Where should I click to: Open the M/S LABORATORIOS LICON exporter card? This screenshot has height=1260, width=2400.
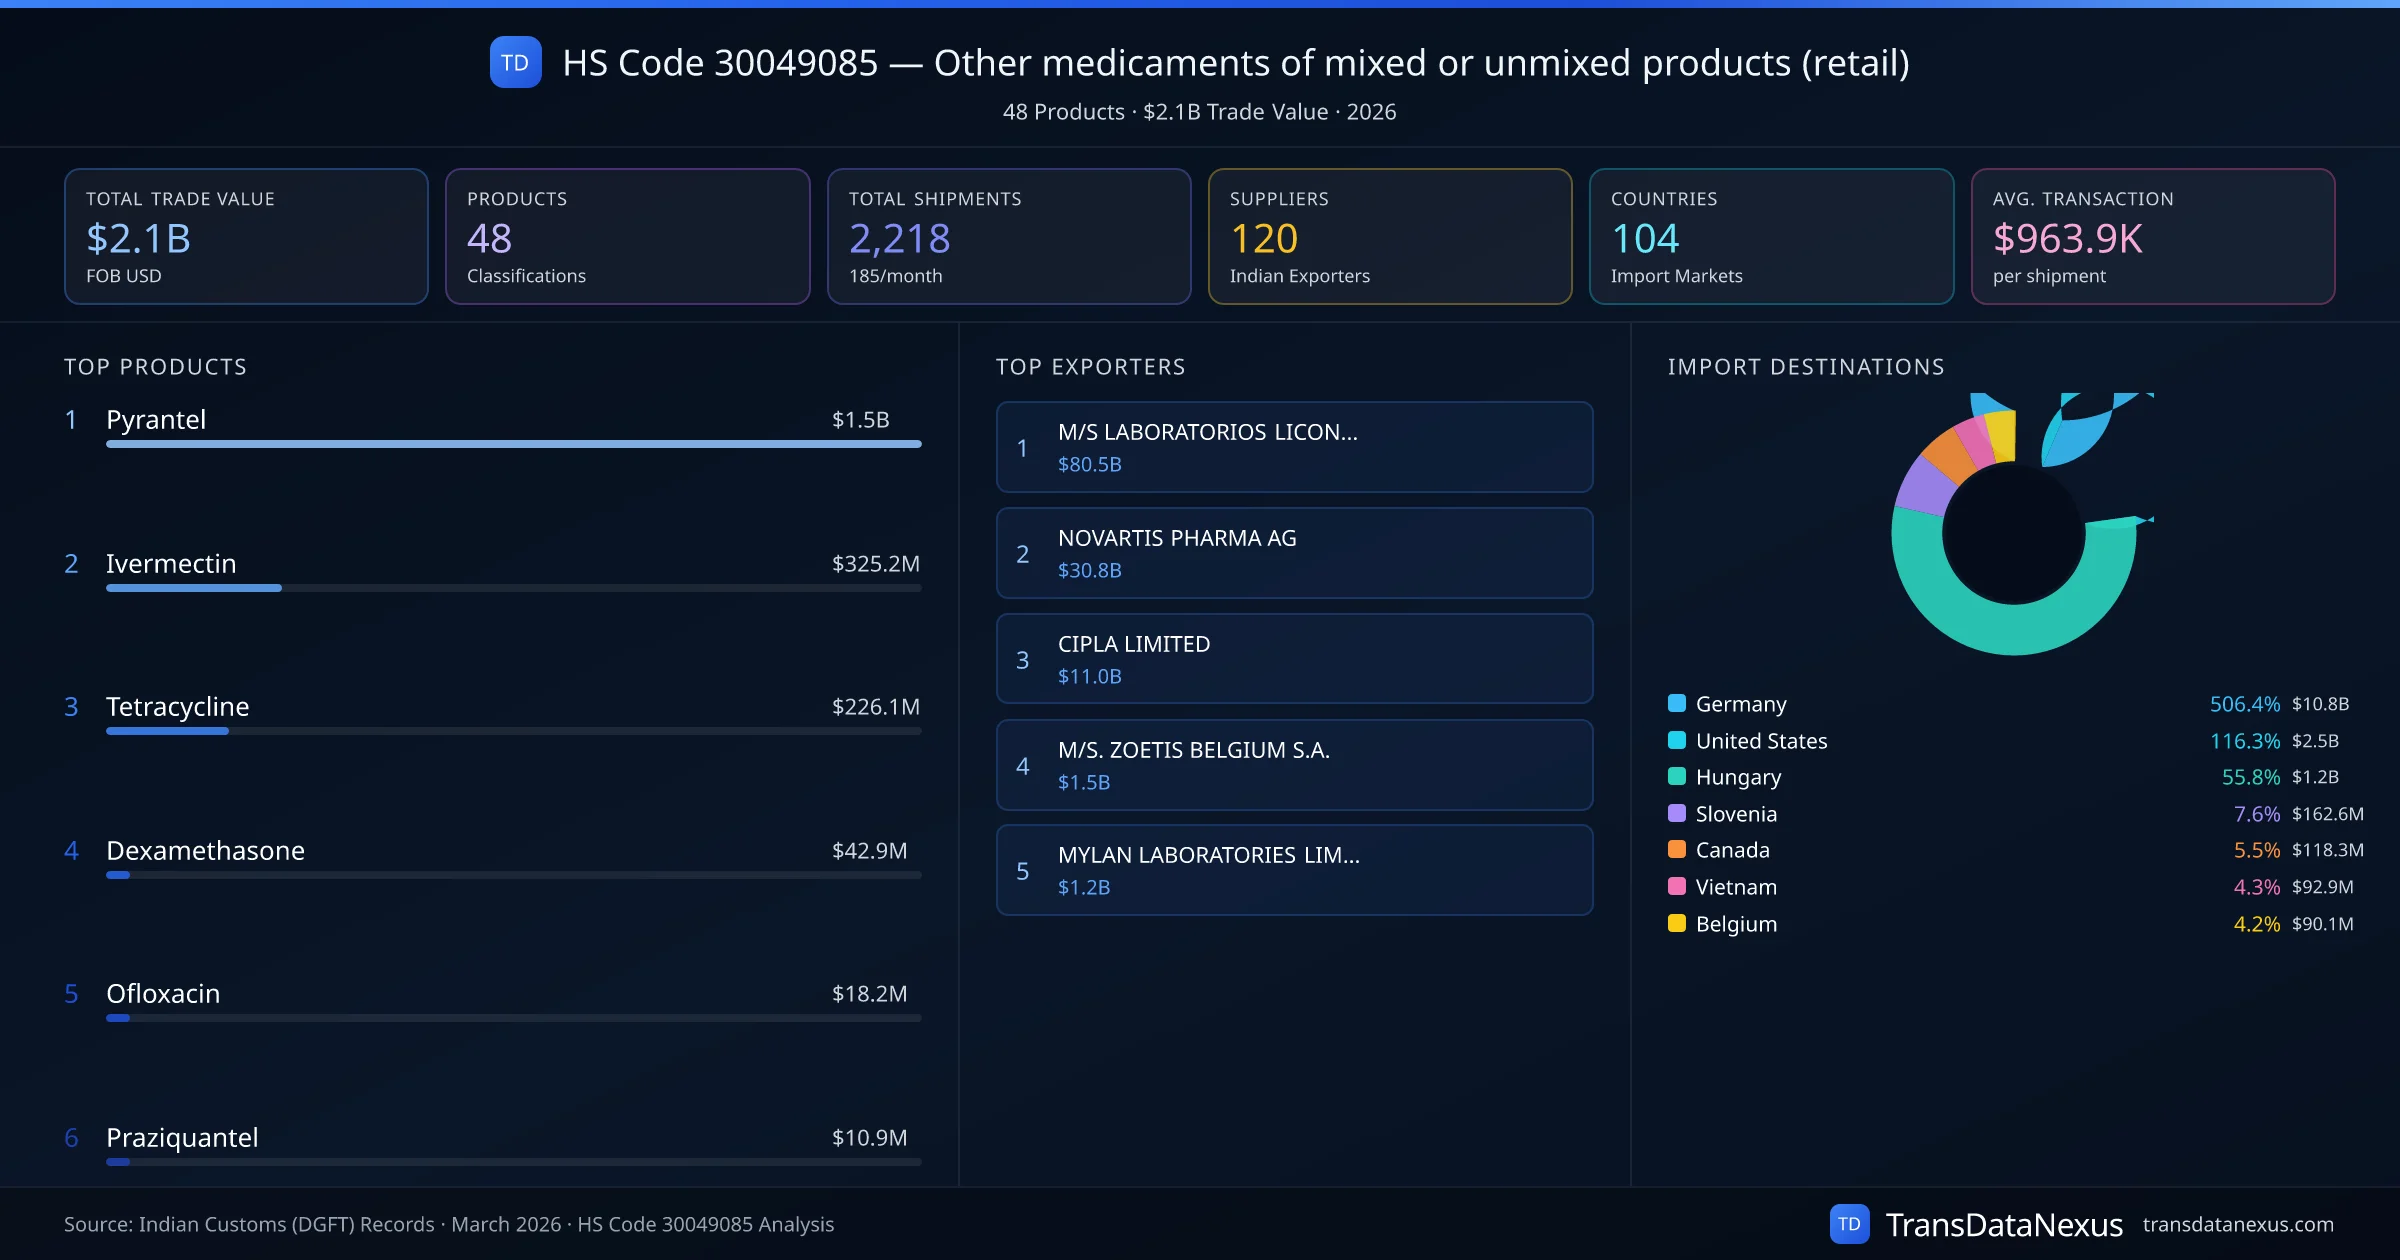[x=1294, y=447]
